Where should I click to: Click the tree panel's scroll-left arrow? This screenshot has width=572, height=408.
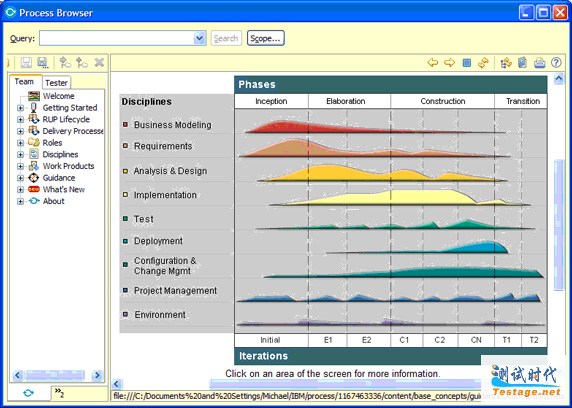click(x=18, y=375)
